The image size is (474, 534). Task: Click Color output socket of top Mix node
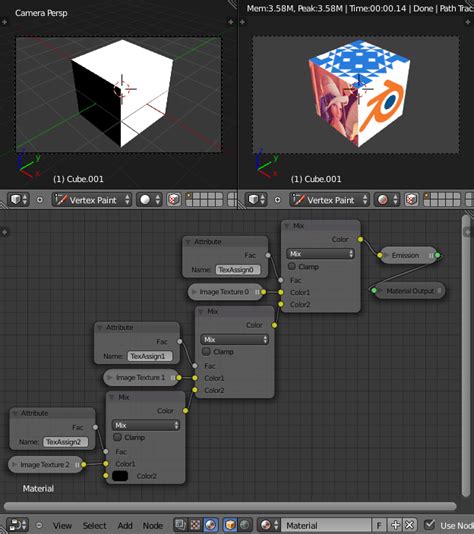click(360, 239)
